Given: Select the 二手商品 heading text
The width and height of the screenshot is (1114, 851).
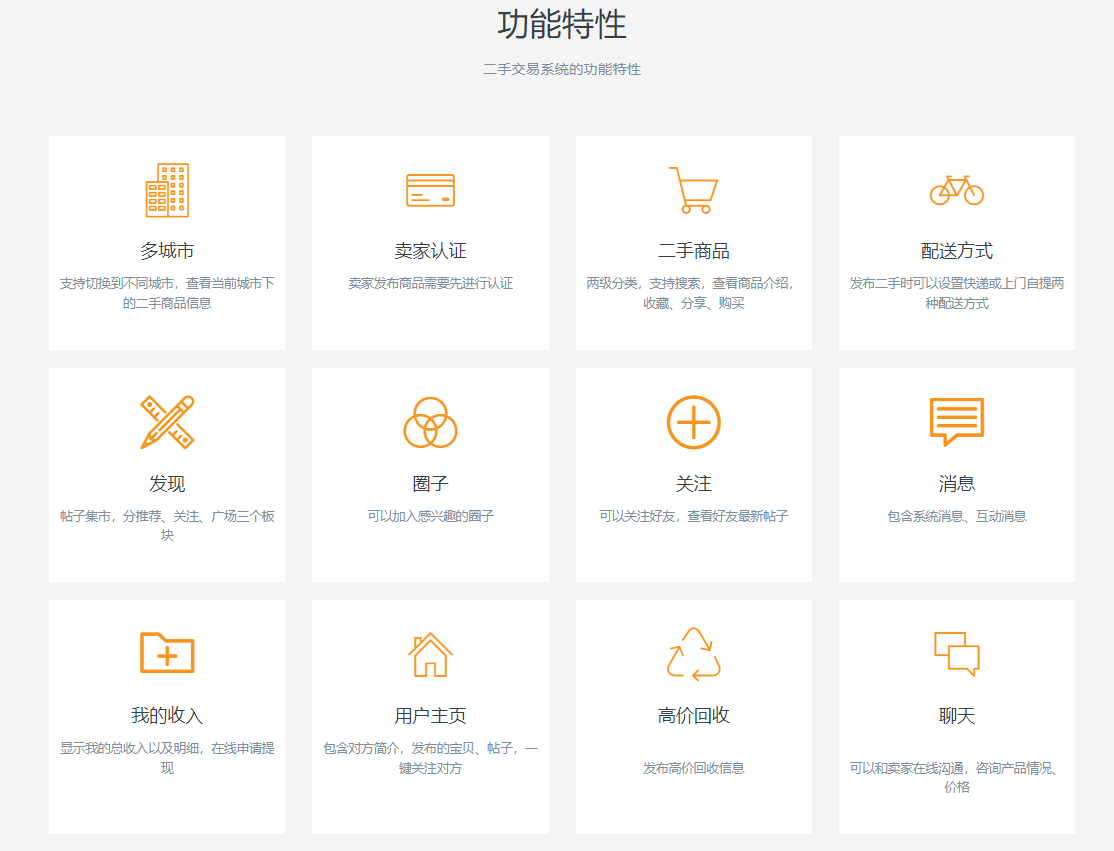Looking at the screenshot, I should click(693, 251).
